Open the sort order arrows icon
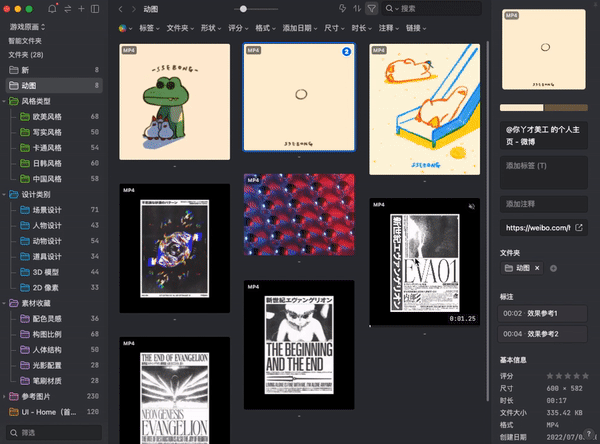This screenshot has width=600, height=444. coord(357,8)
